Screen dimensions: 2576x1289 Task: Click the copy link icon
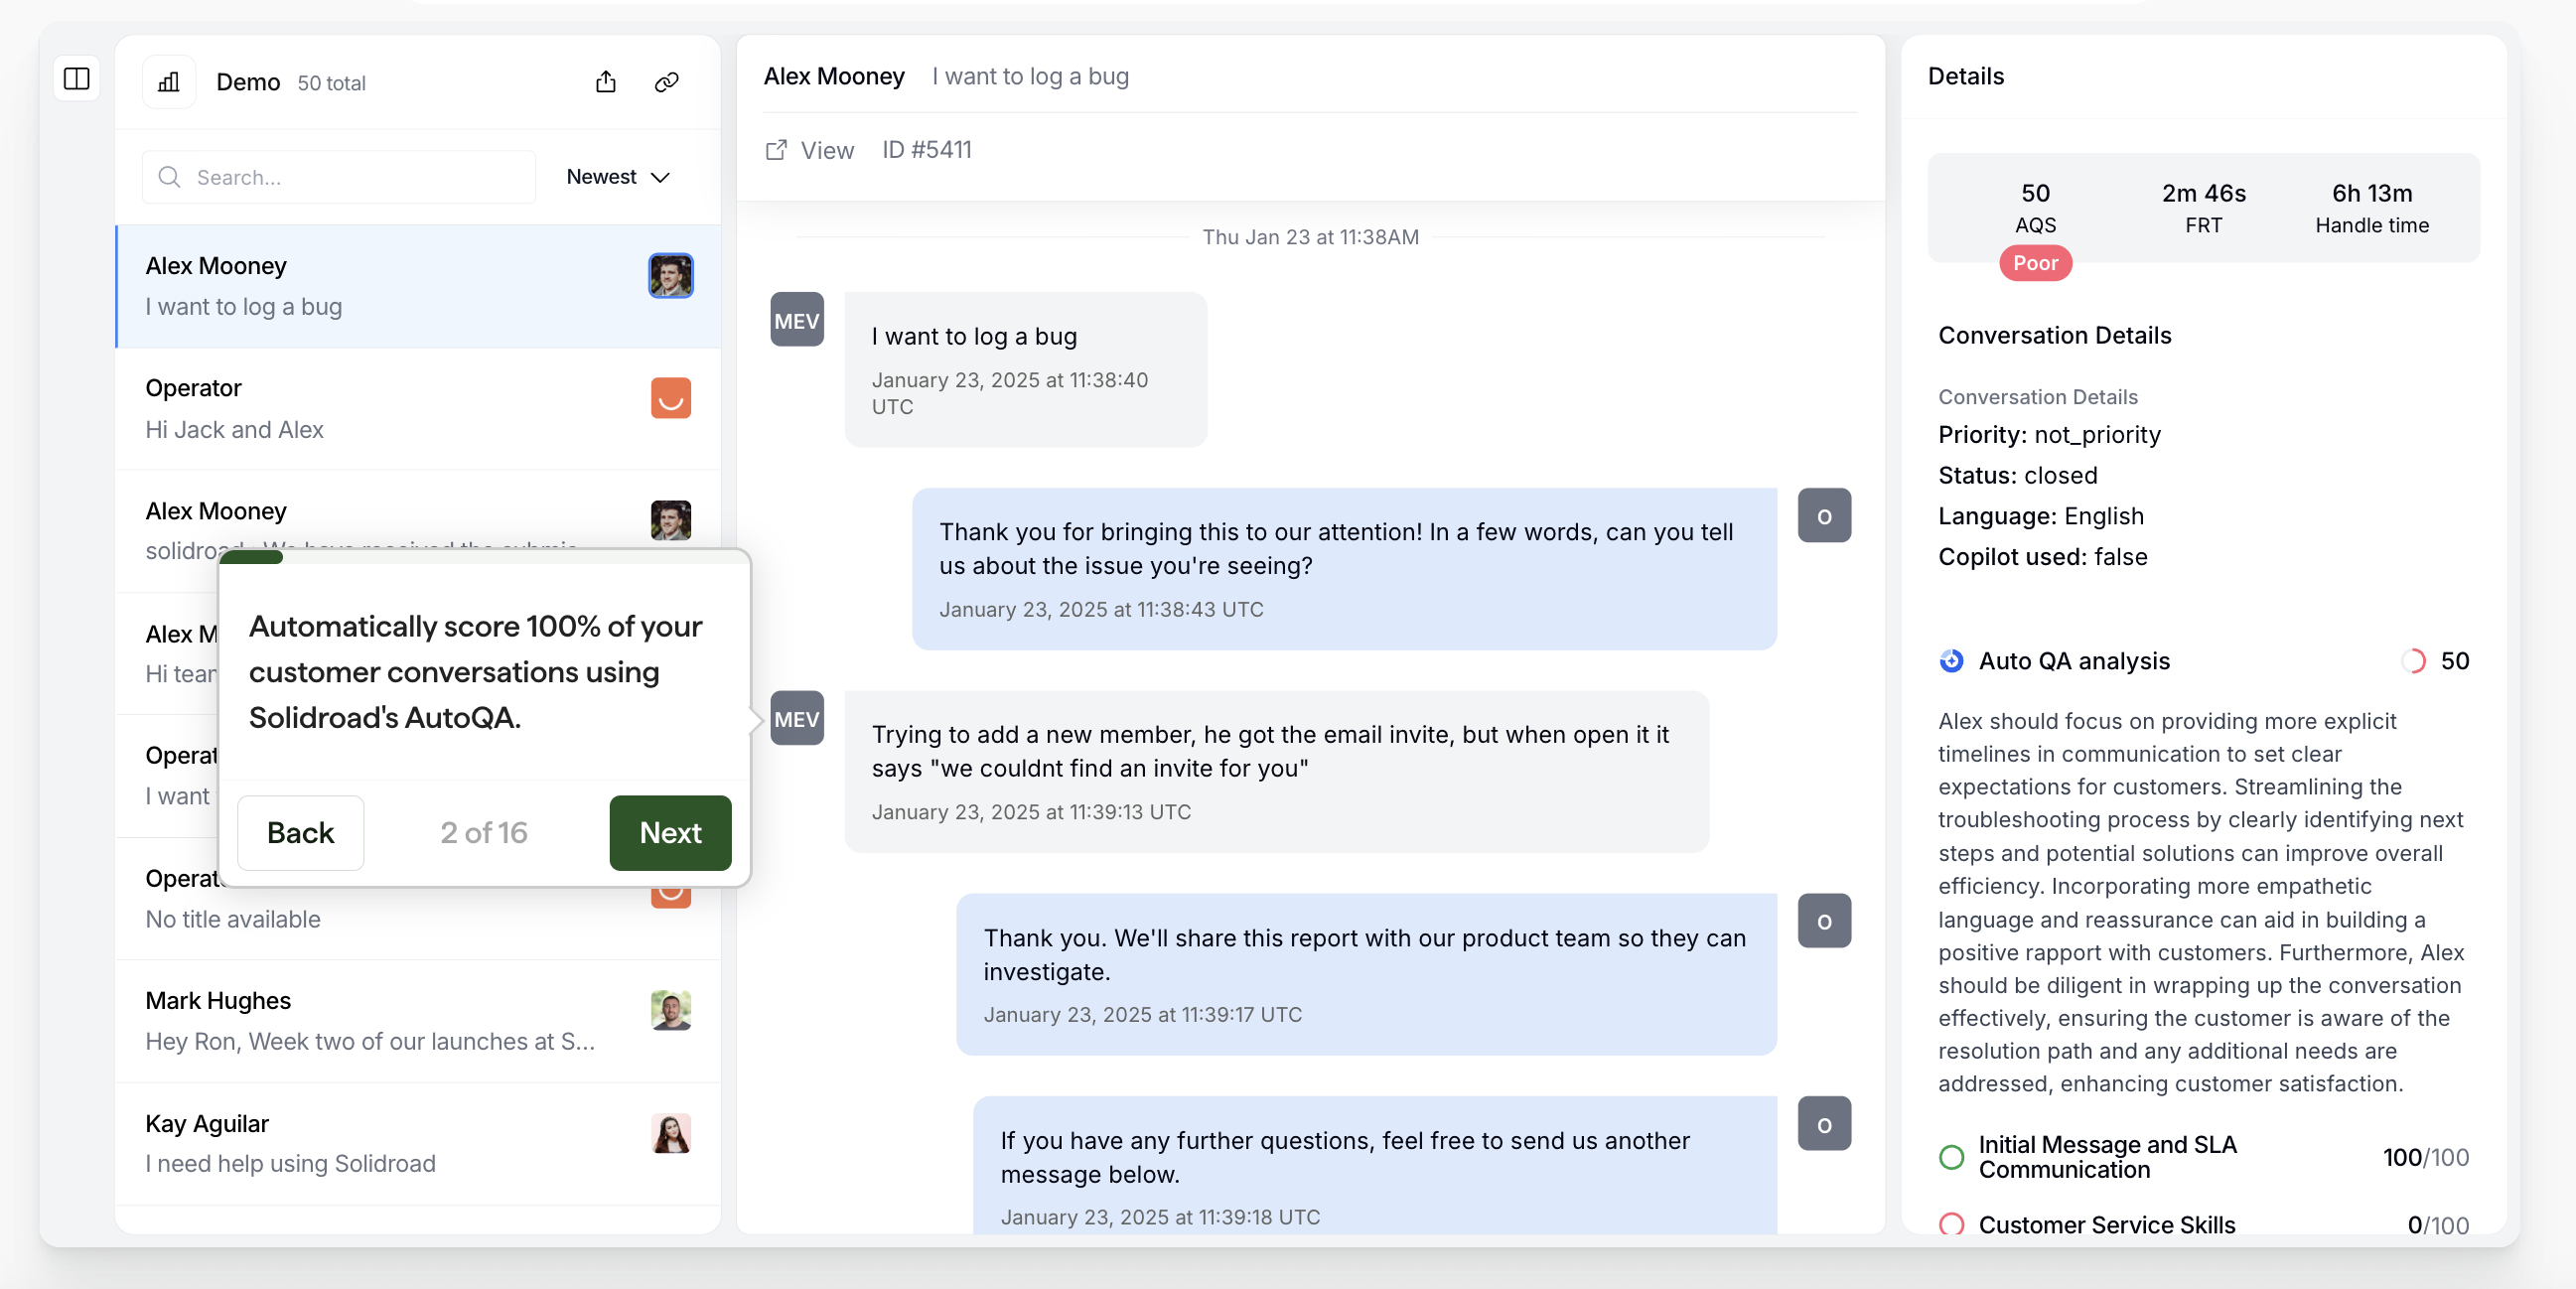coord(666,82)
